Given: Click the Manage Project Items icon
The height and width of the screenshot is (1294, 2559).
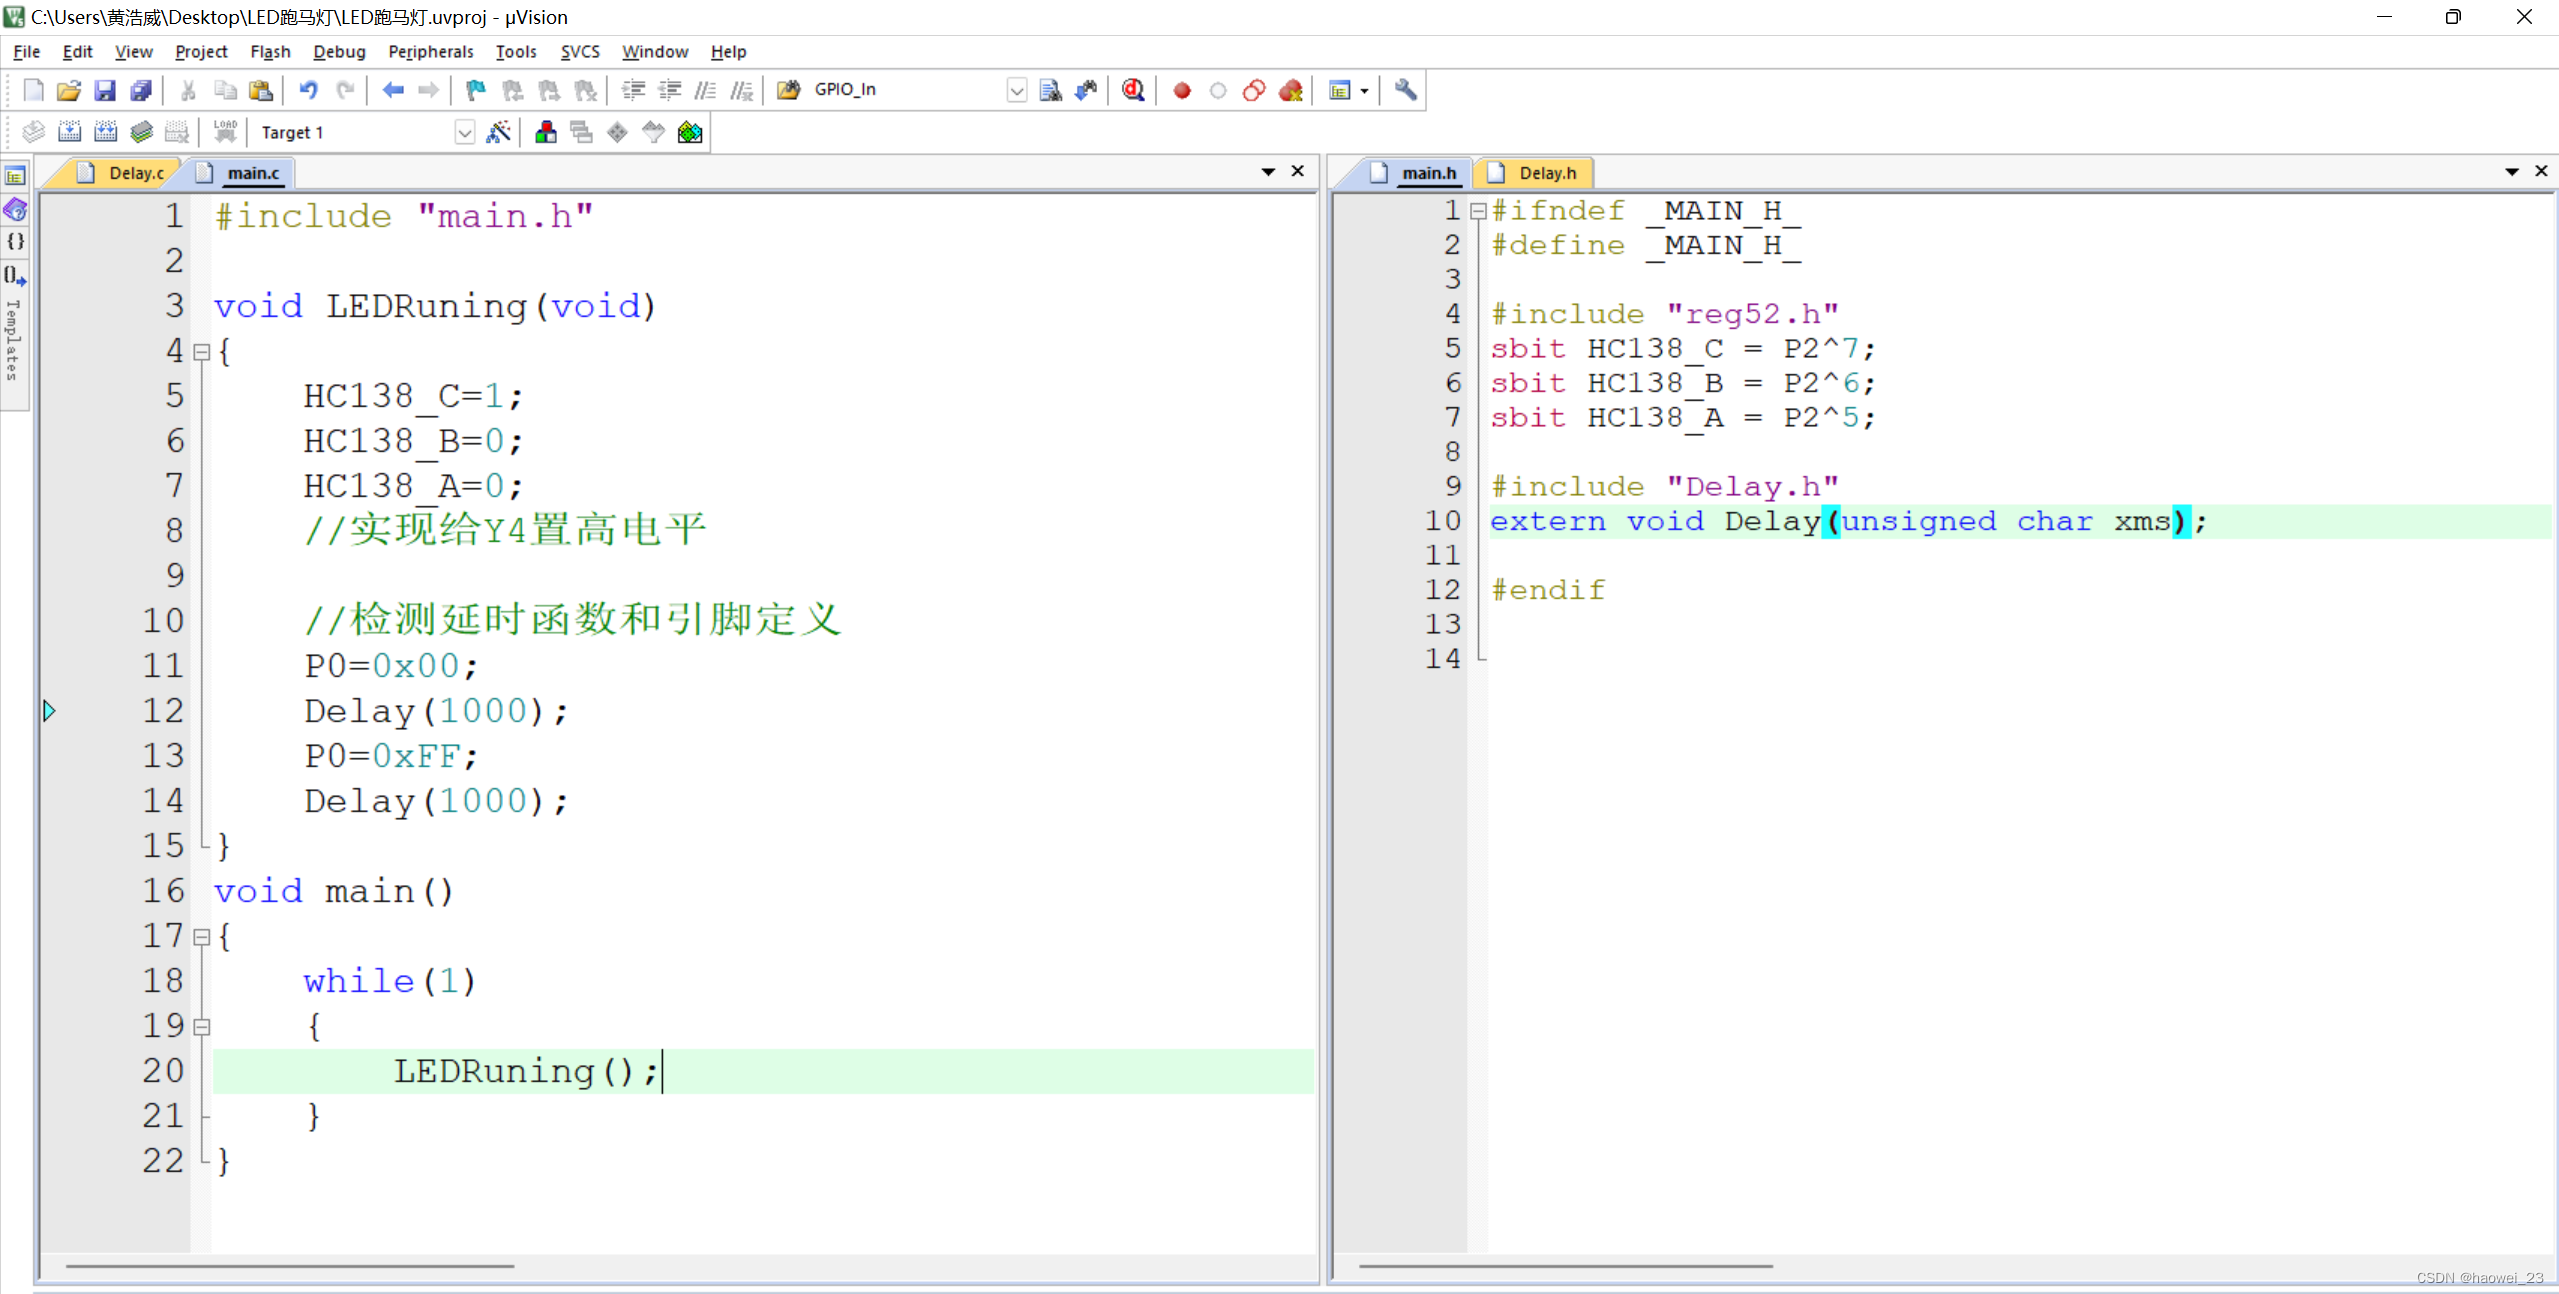Looking at the screenshot, I should [546, 132].
